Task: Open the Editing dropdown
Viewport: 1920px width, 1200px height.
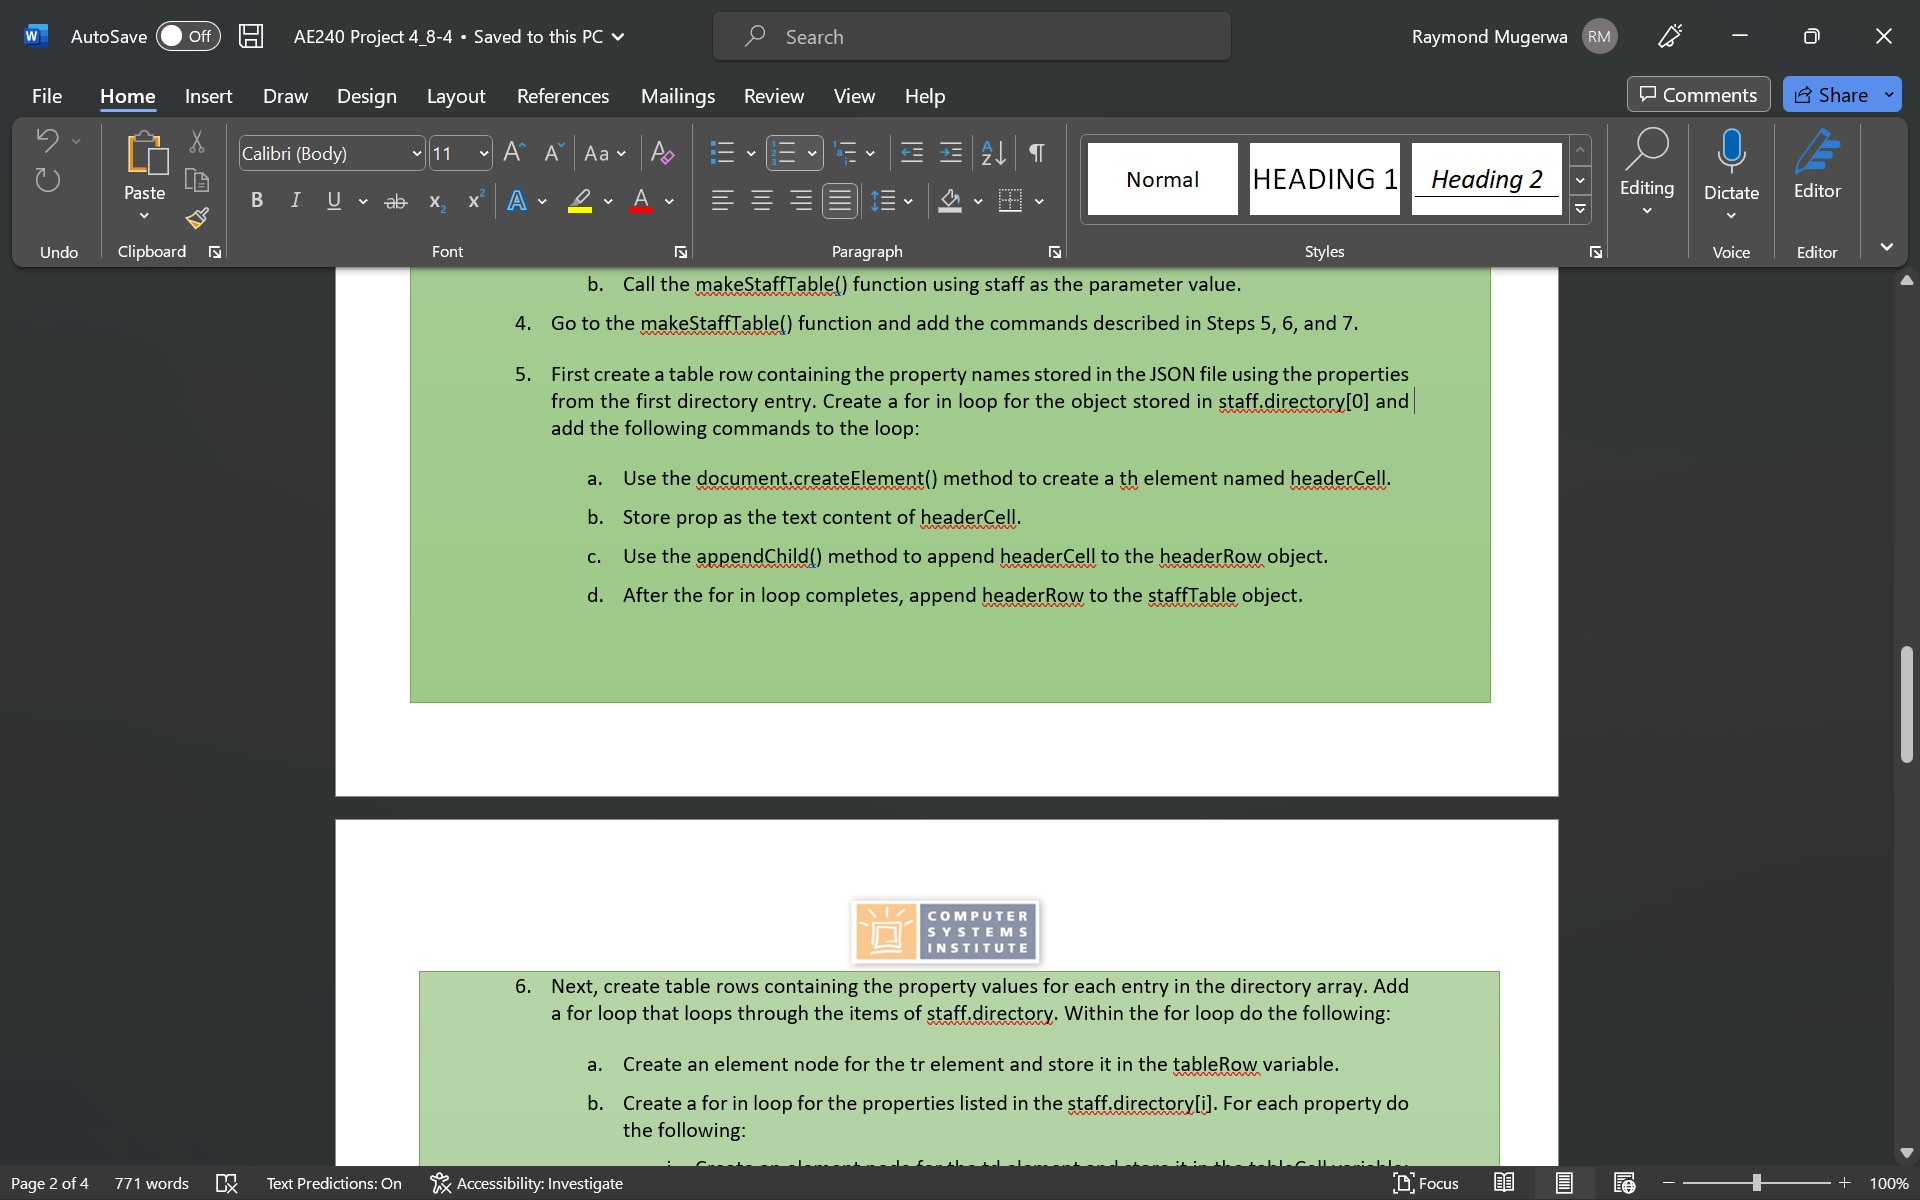Action: (x=1647, y=170)
